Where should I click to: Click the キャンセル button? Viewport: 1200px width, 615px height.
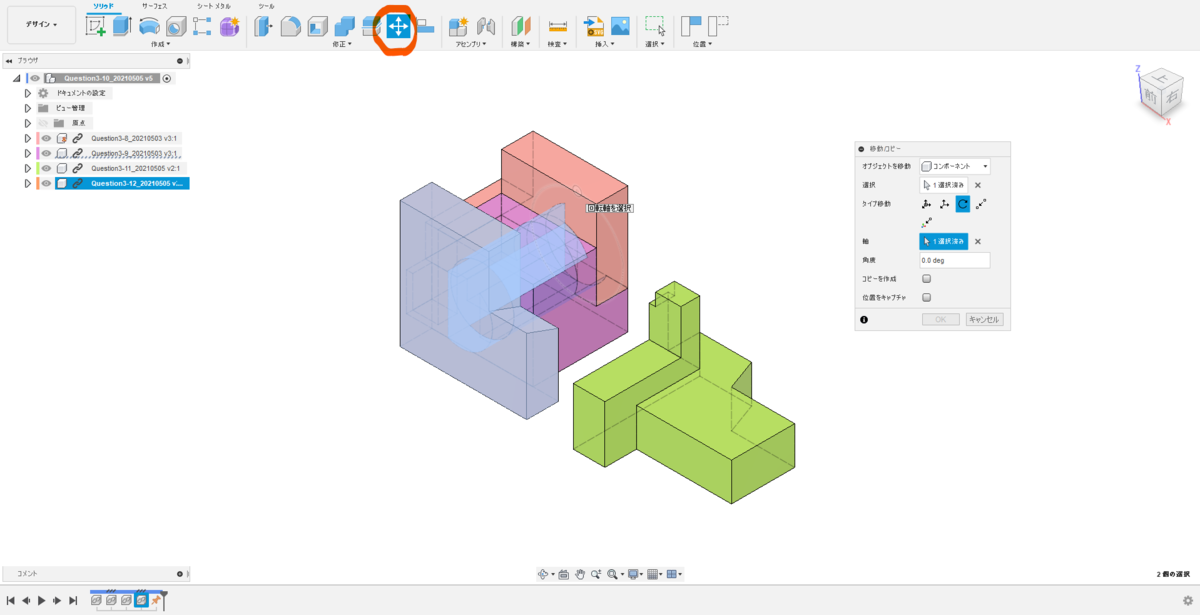coord(984,320)
